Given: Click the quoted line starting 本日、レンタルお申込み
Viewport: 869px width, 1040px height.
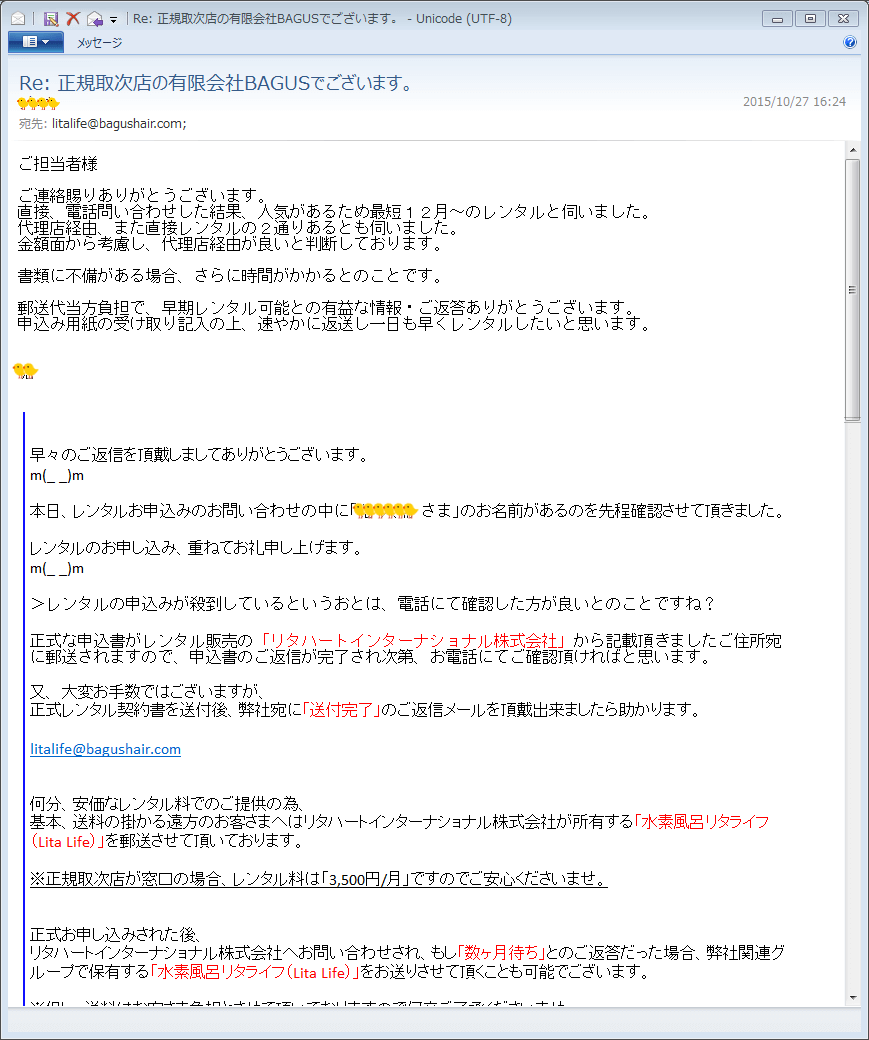Looking at the screenshot, I should [x=408, y=511].
